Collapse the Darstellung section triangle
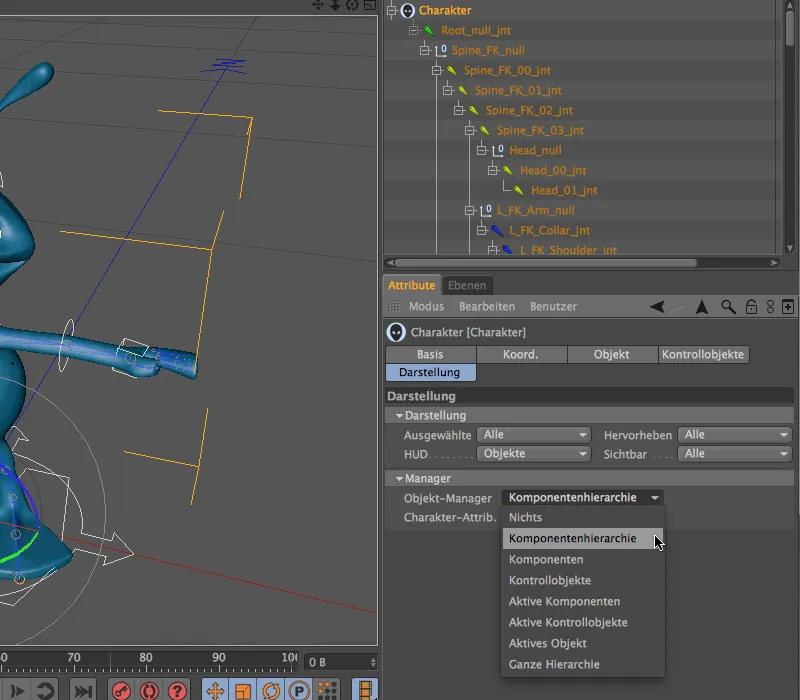This screenshot has width=800, height=700. pos(399,416)
